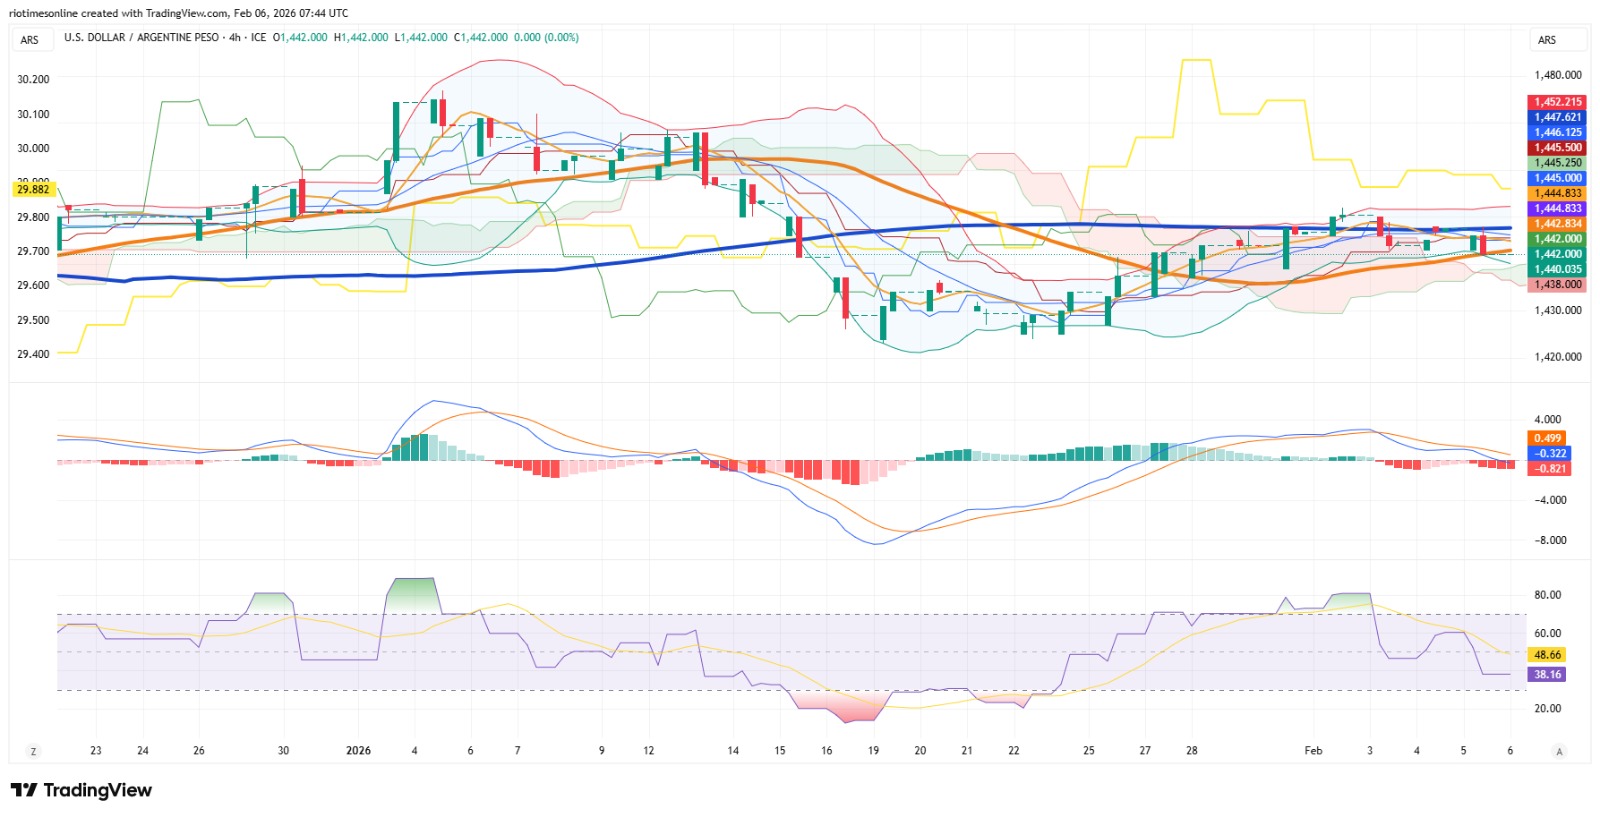Click the yellow 48.66 RSI value label

click(x=1548, y=655)
